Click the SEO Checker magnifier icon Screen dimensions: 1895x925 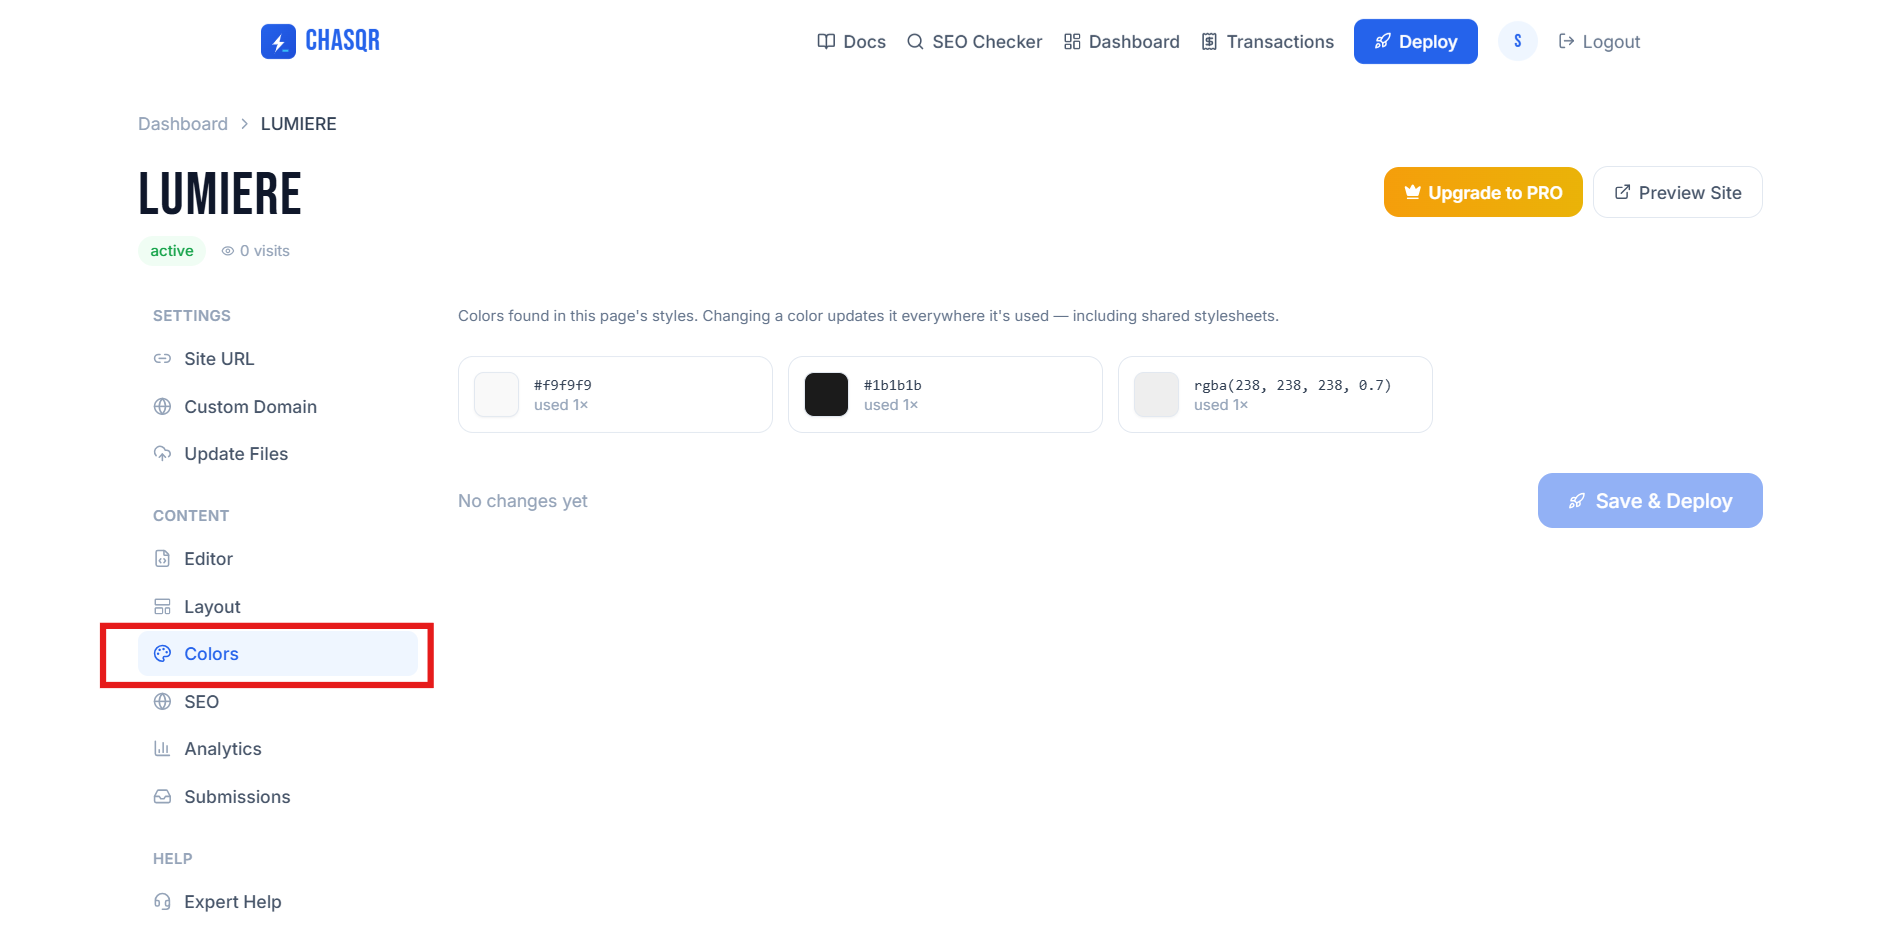coord(915,41)
